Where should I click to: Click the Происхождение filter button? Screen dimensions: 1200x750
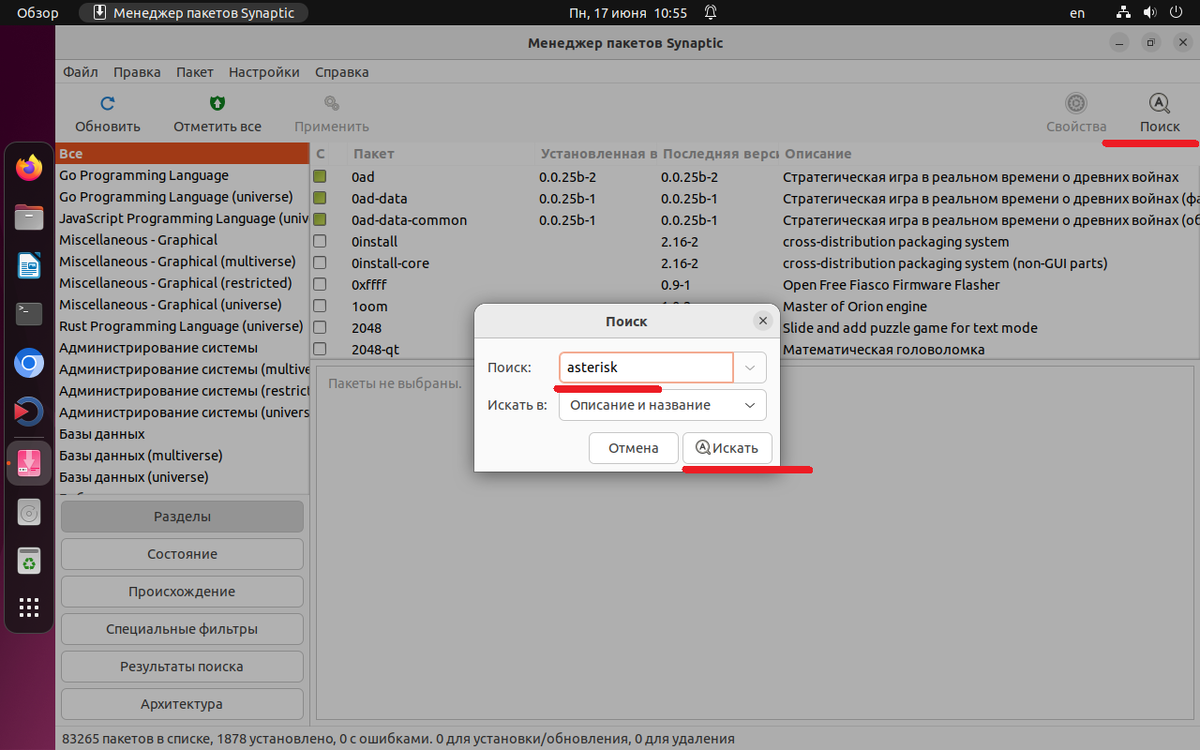[x=182, y=591]
